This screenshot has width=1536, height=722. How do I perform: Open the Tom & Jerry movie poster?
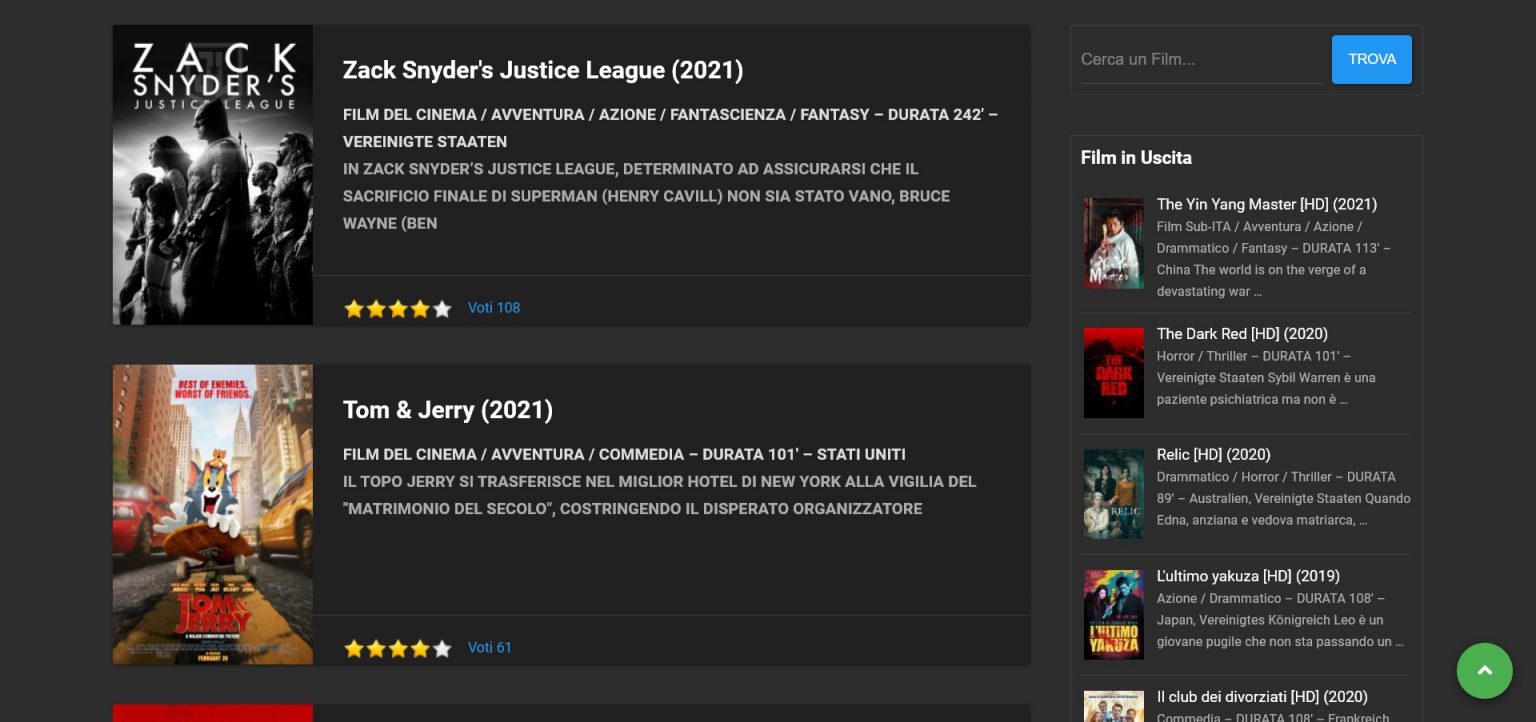[x=212, y=513]
